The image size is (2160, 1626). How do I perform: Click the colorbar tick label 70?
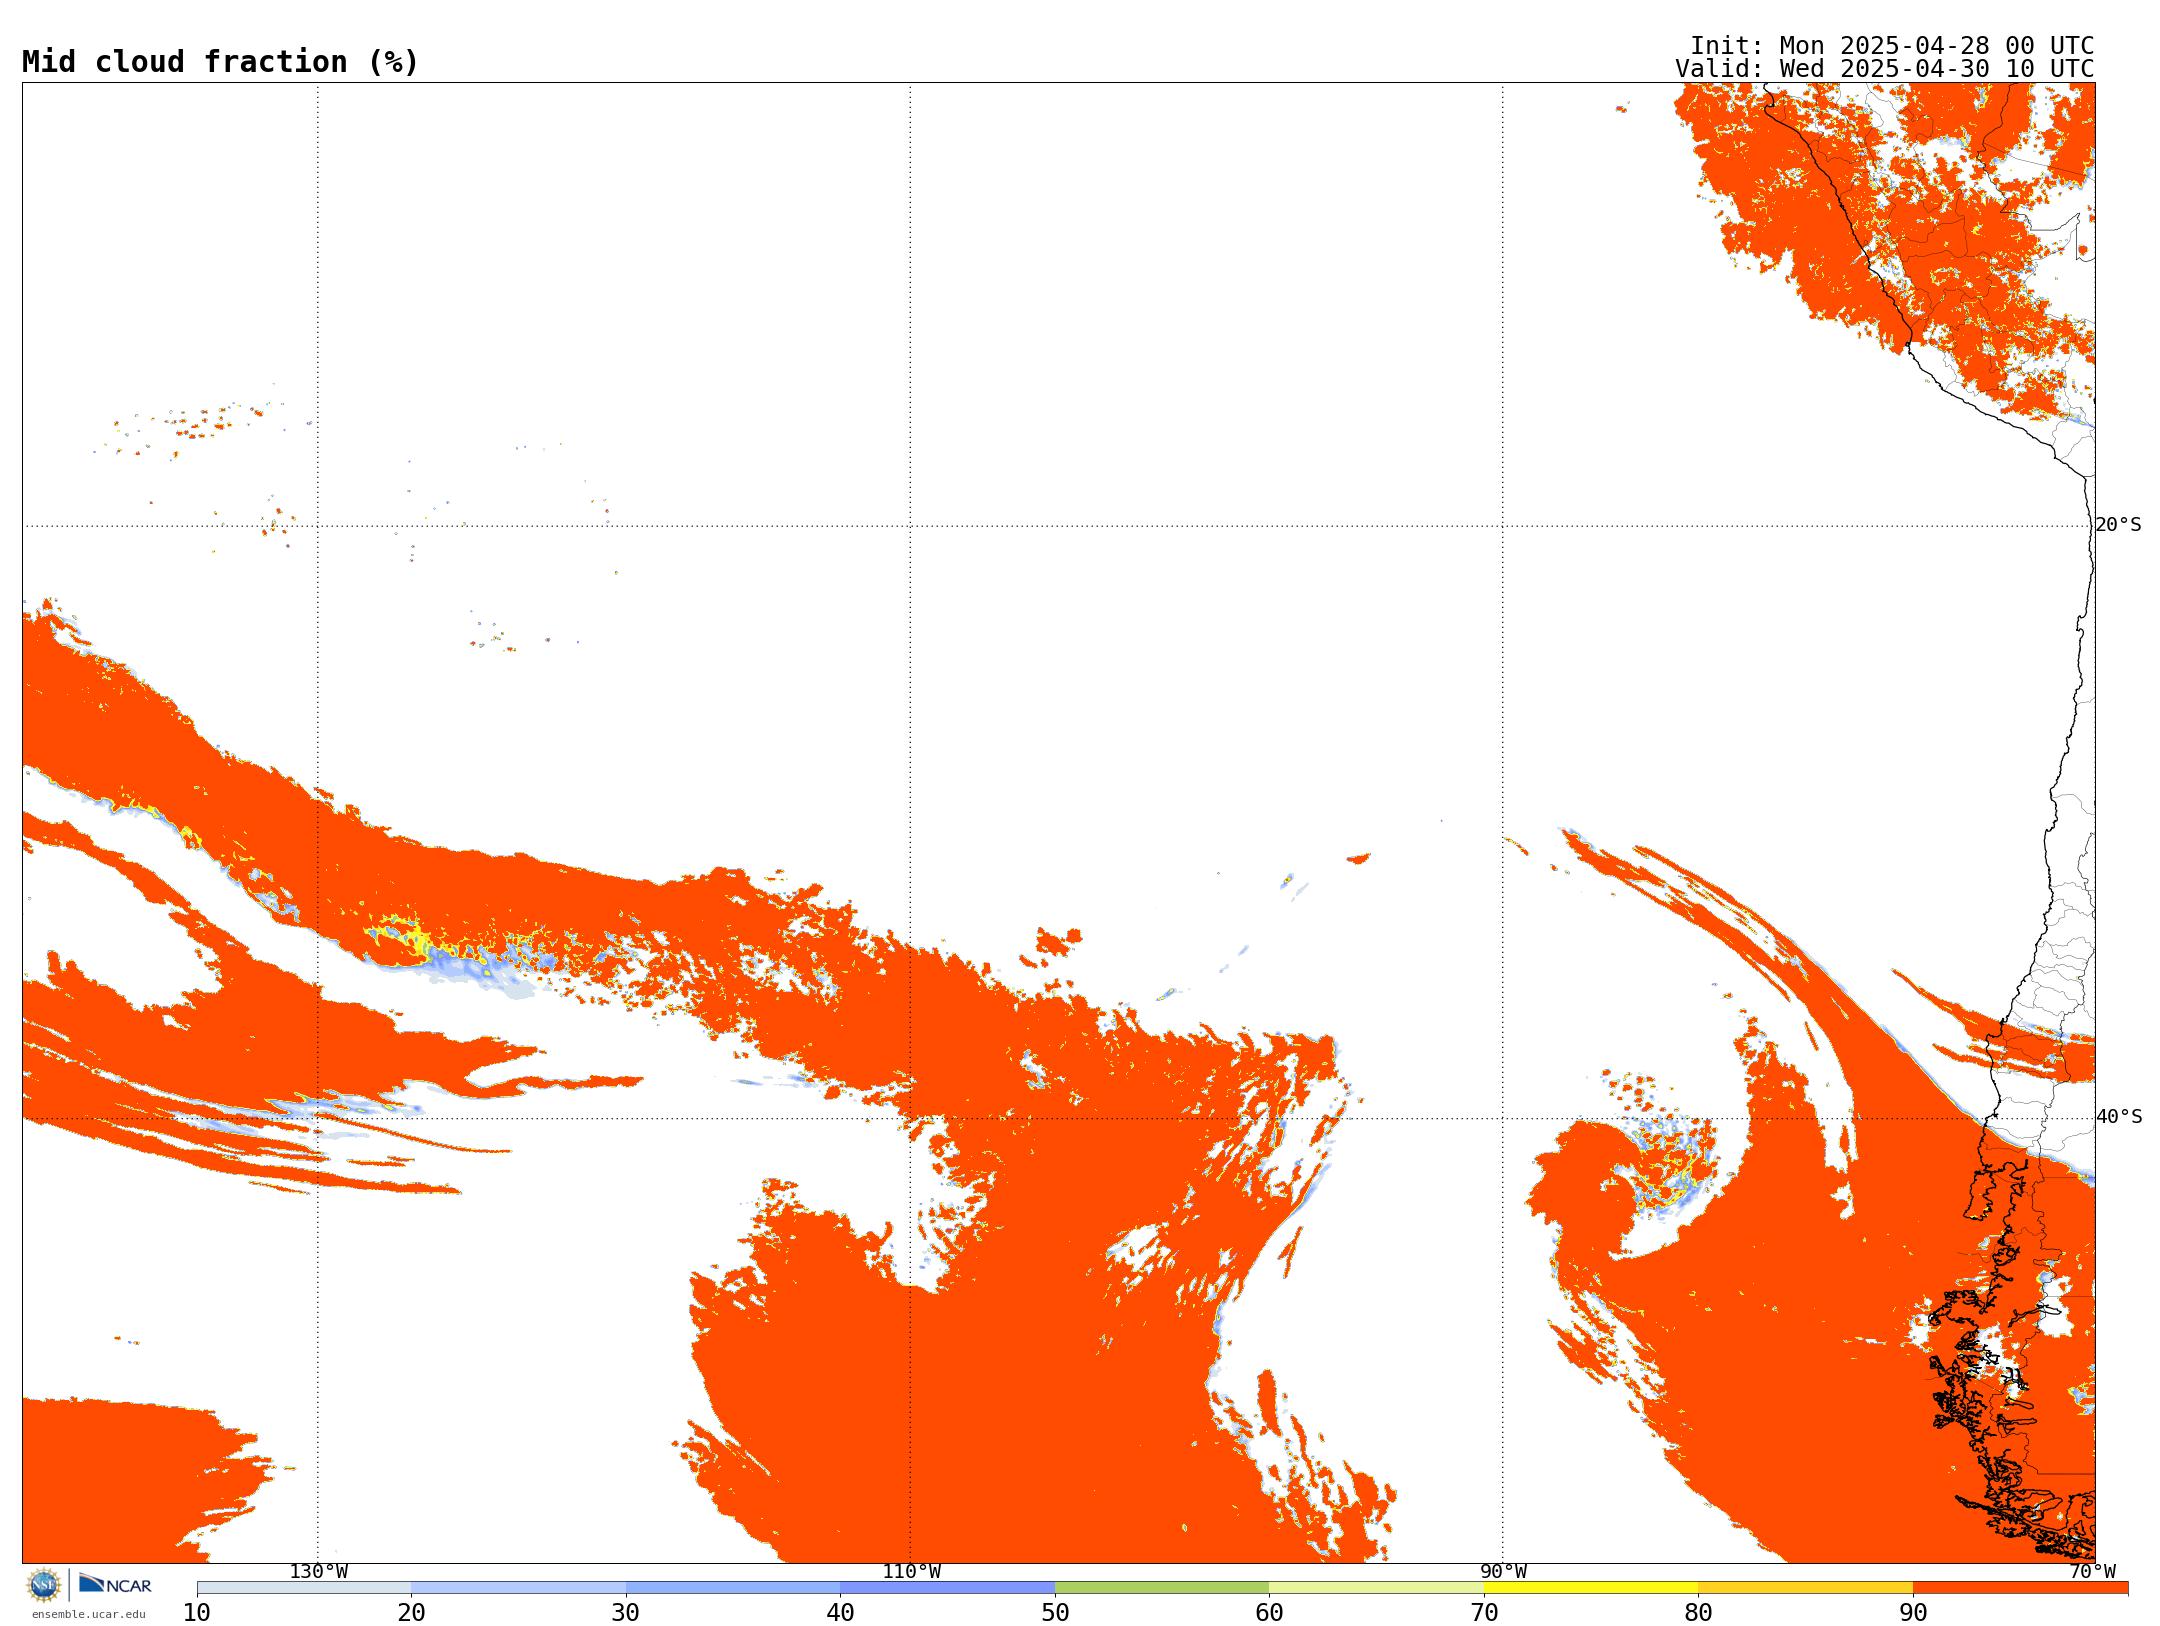[1484, 1613]
